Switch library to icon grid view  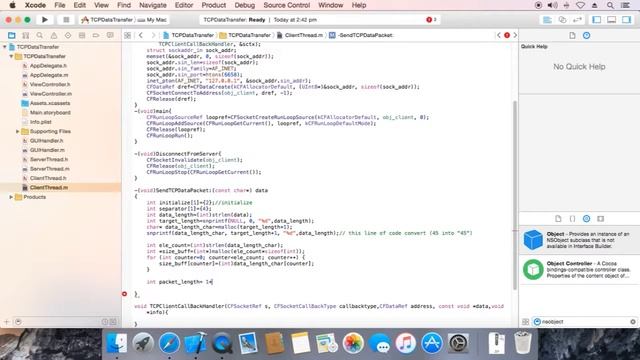click(526, 322)
